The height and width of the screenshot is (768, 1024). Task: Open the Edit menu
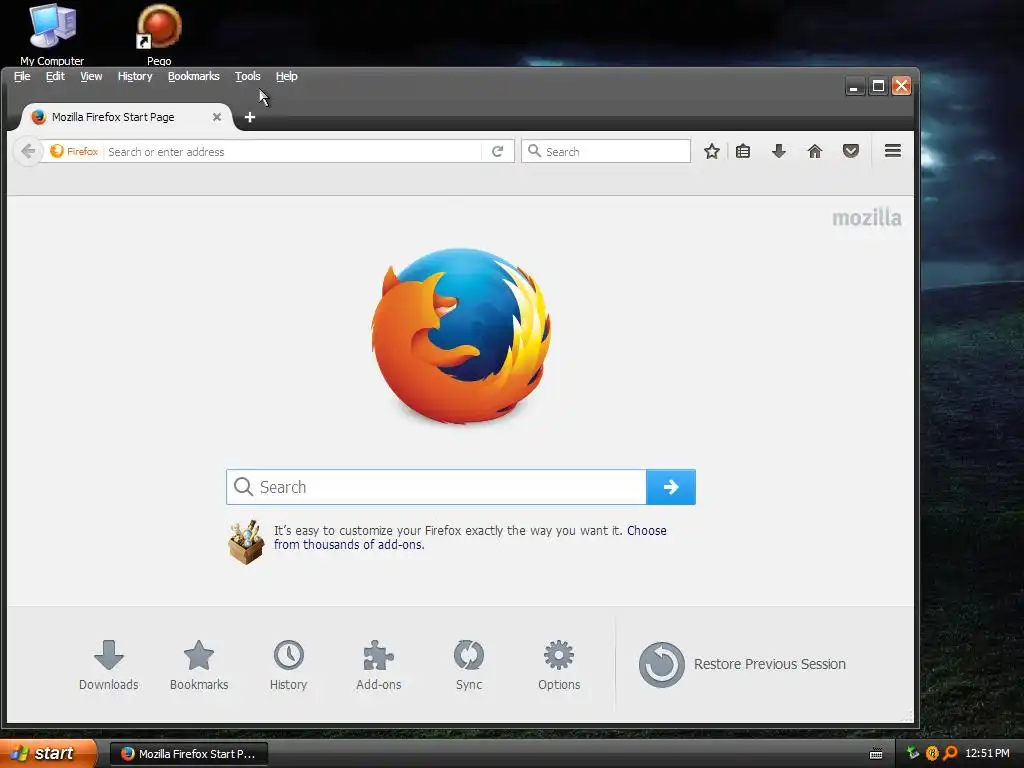[55, 76]
